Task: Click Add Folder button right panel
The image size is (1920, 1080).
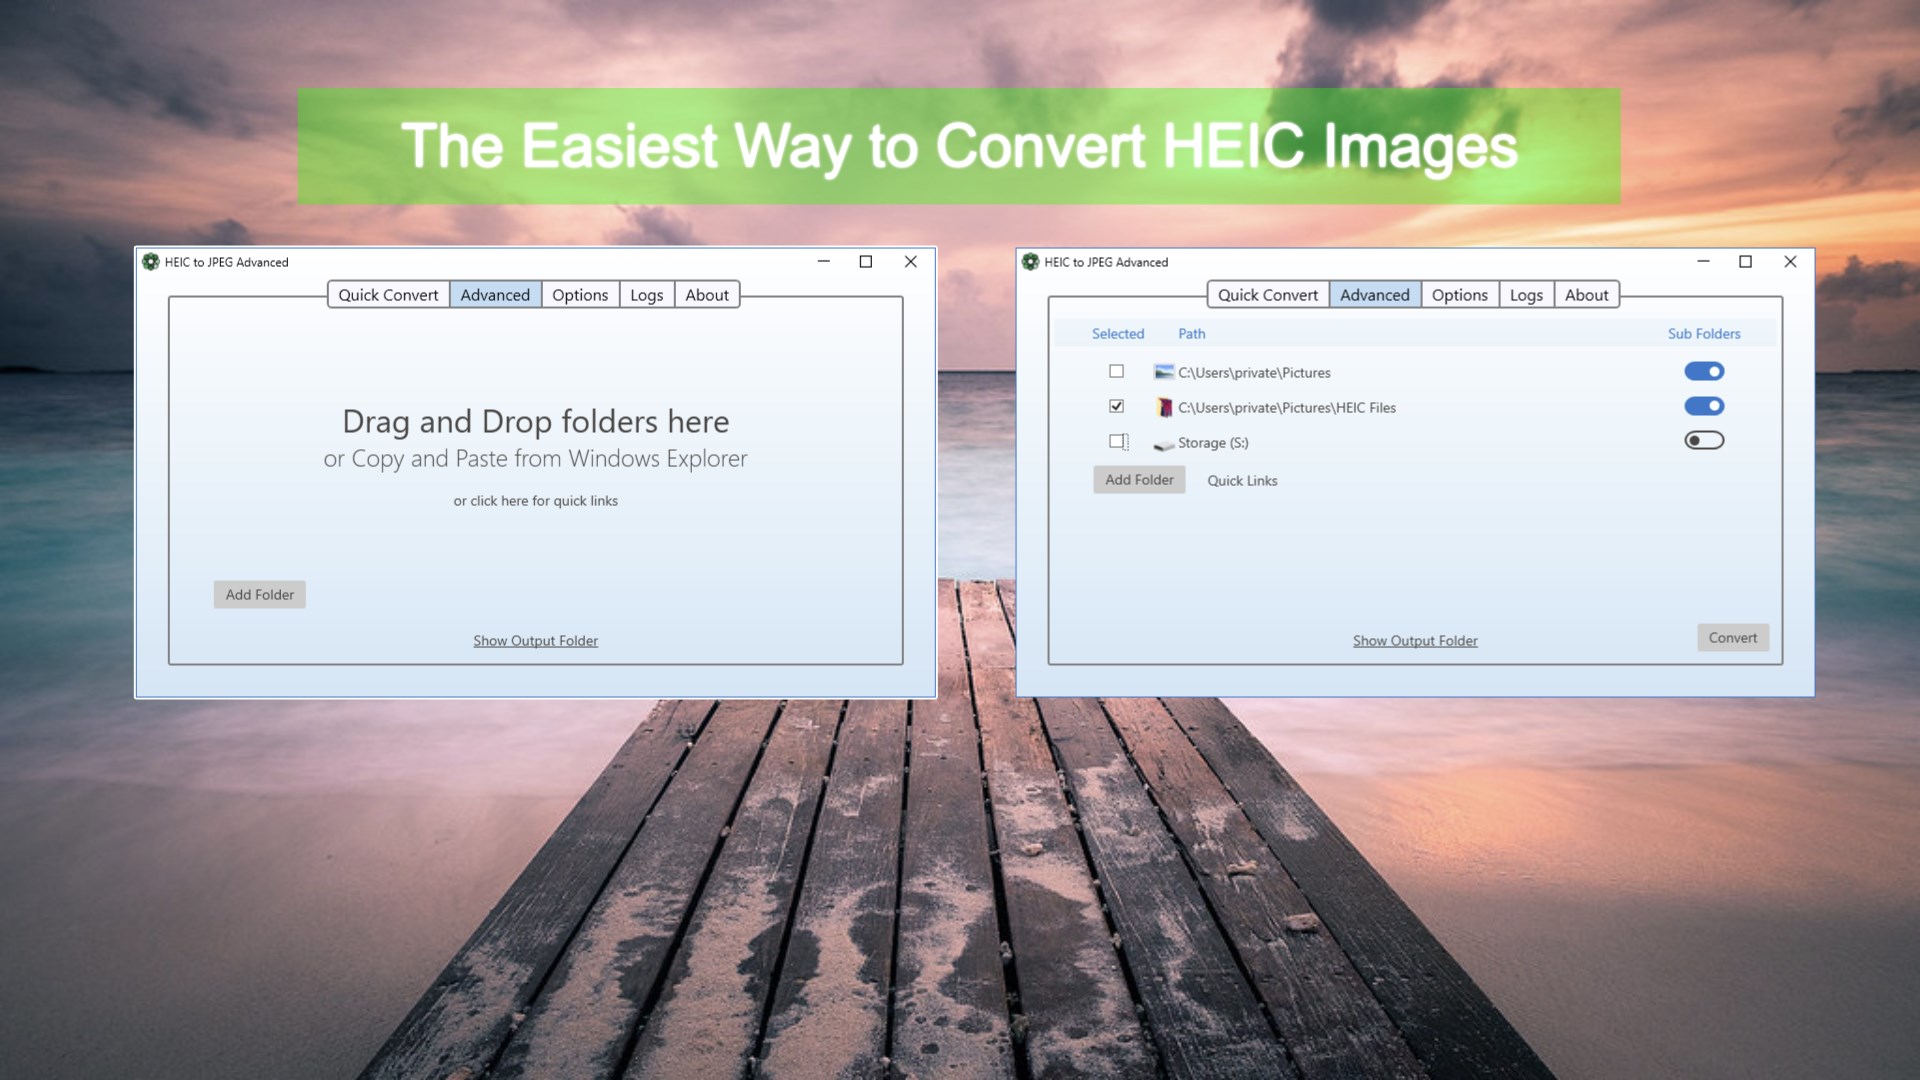Action: click(x=1138, y=479)
